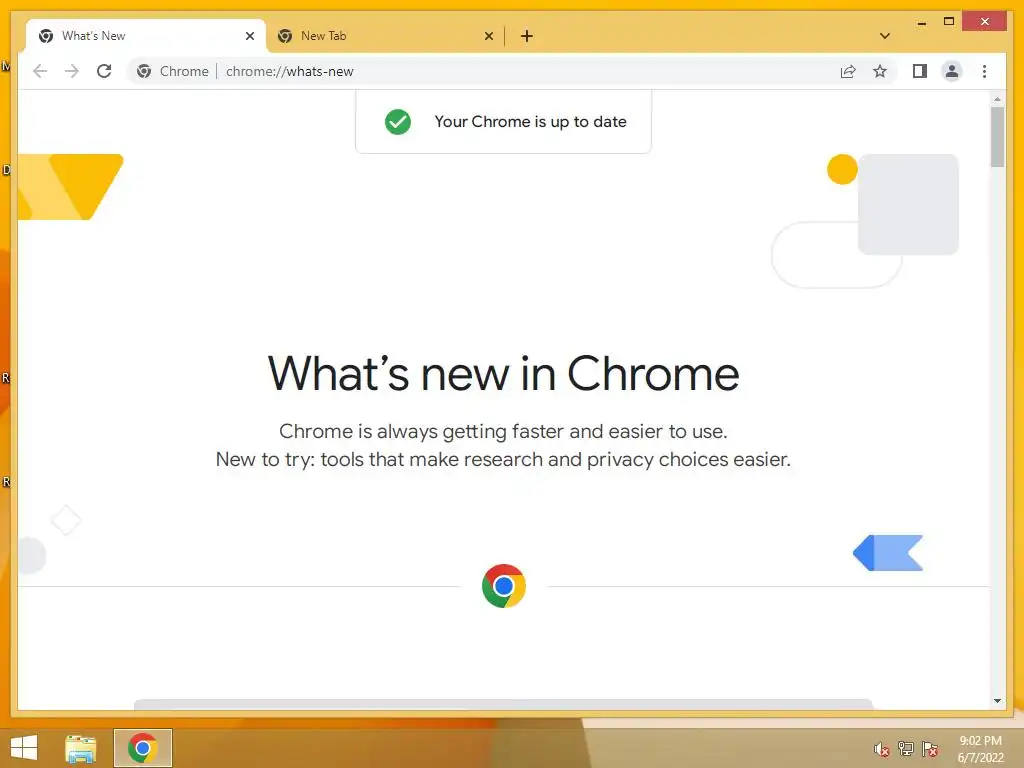Go back using the back arrow
1024x768 pixels.
tap(40, 71)
